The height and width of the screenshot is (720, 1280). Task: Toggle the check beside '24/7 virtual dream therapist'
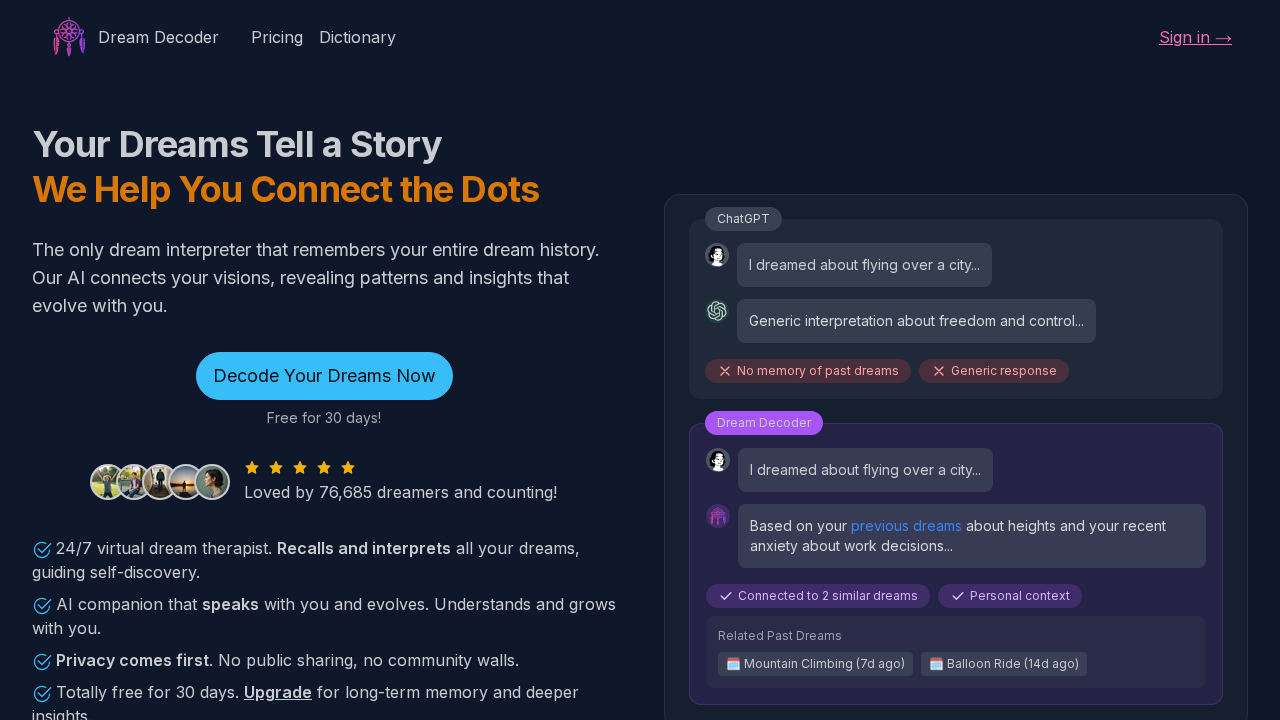click(x=41, y=549)
